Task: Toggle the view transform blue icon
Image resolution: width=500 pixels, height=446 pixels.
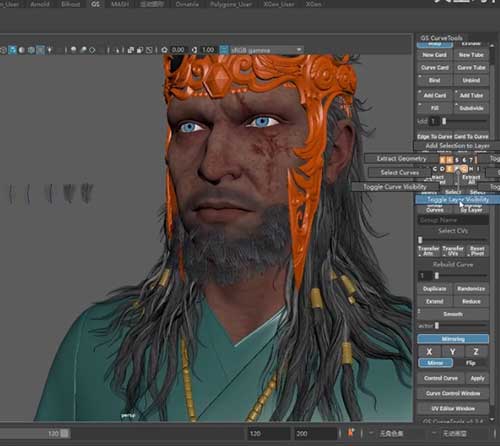Action: pos(224,50)
